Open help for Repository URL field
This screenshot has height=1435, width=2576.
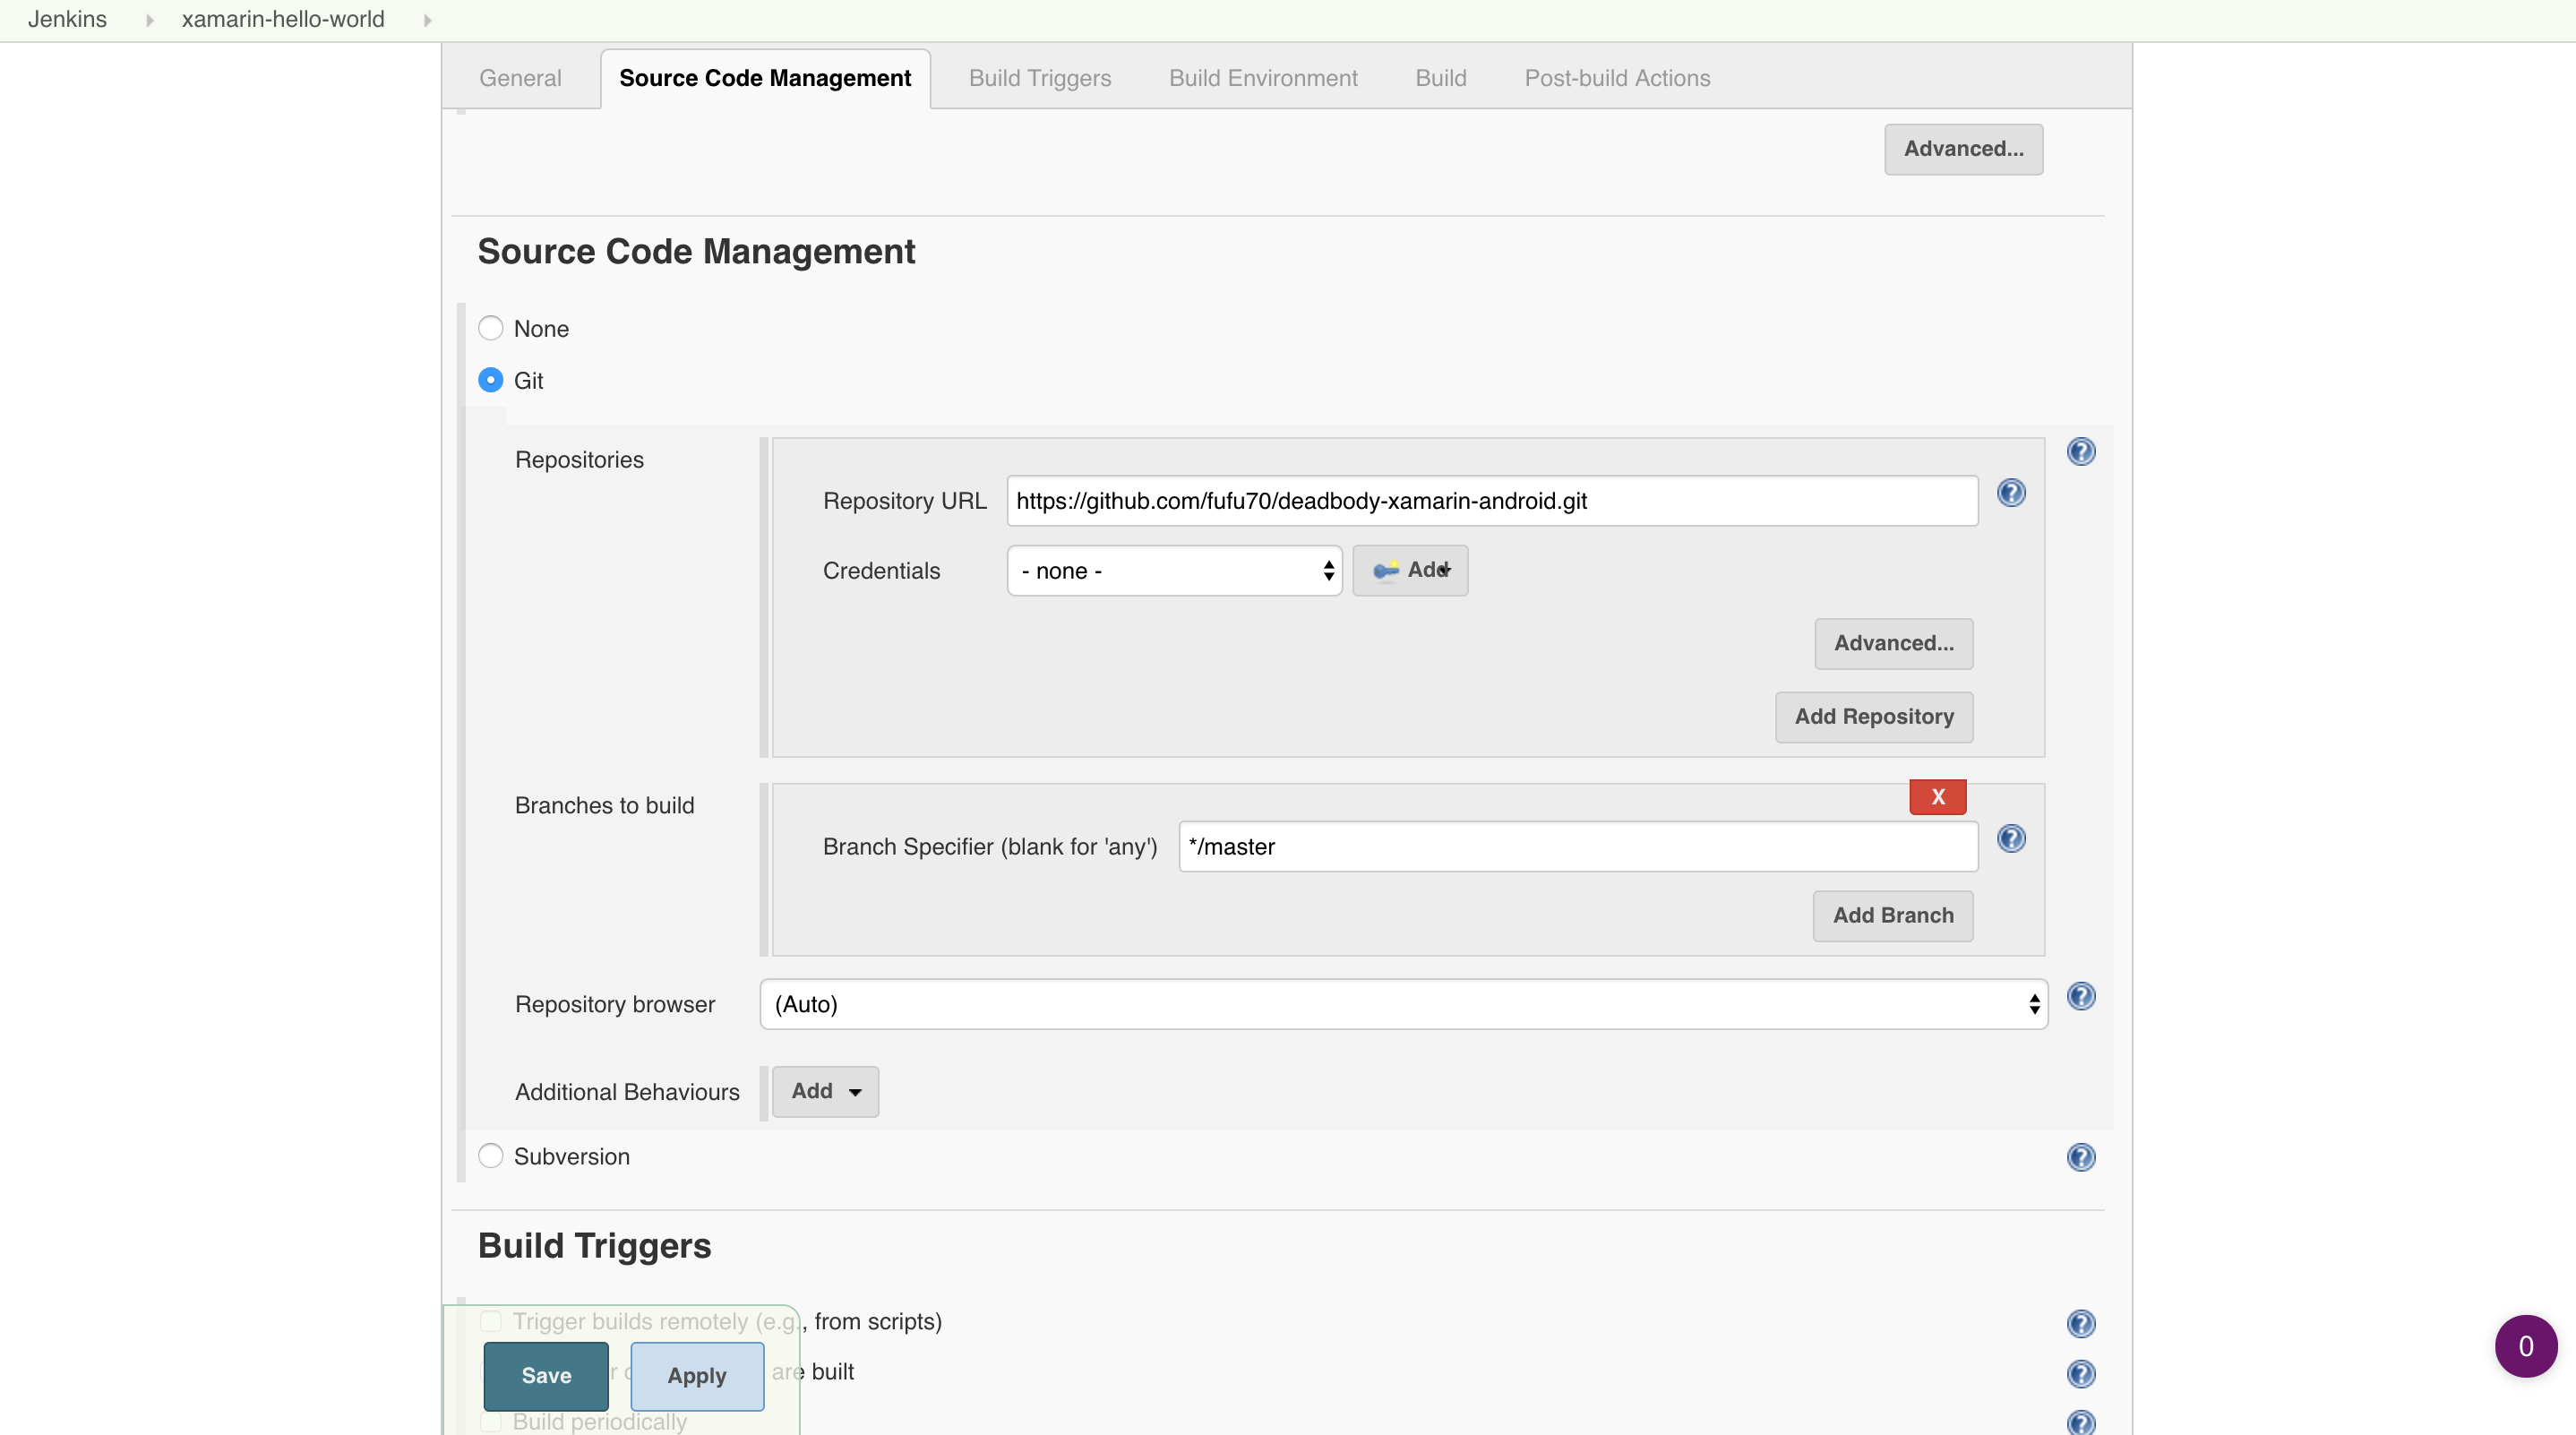click(2011, 493)
